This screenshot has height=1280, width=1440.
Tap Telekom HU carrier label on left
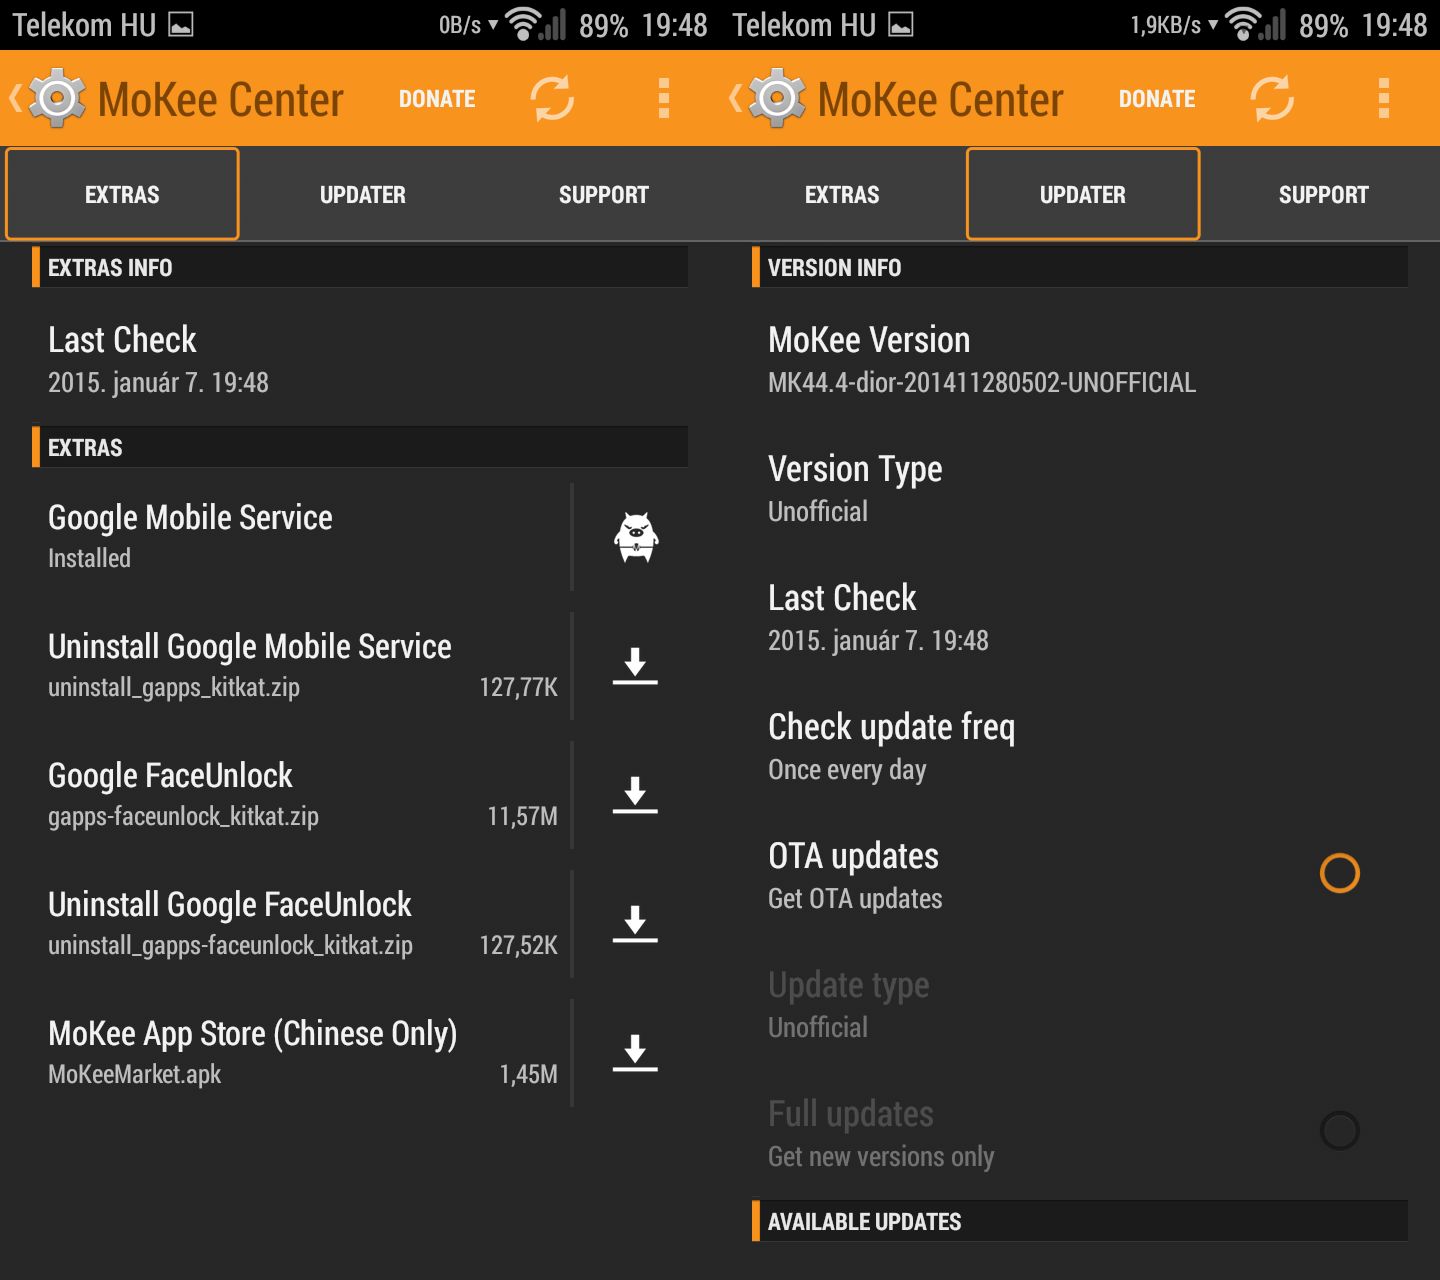tap(84, 25)
